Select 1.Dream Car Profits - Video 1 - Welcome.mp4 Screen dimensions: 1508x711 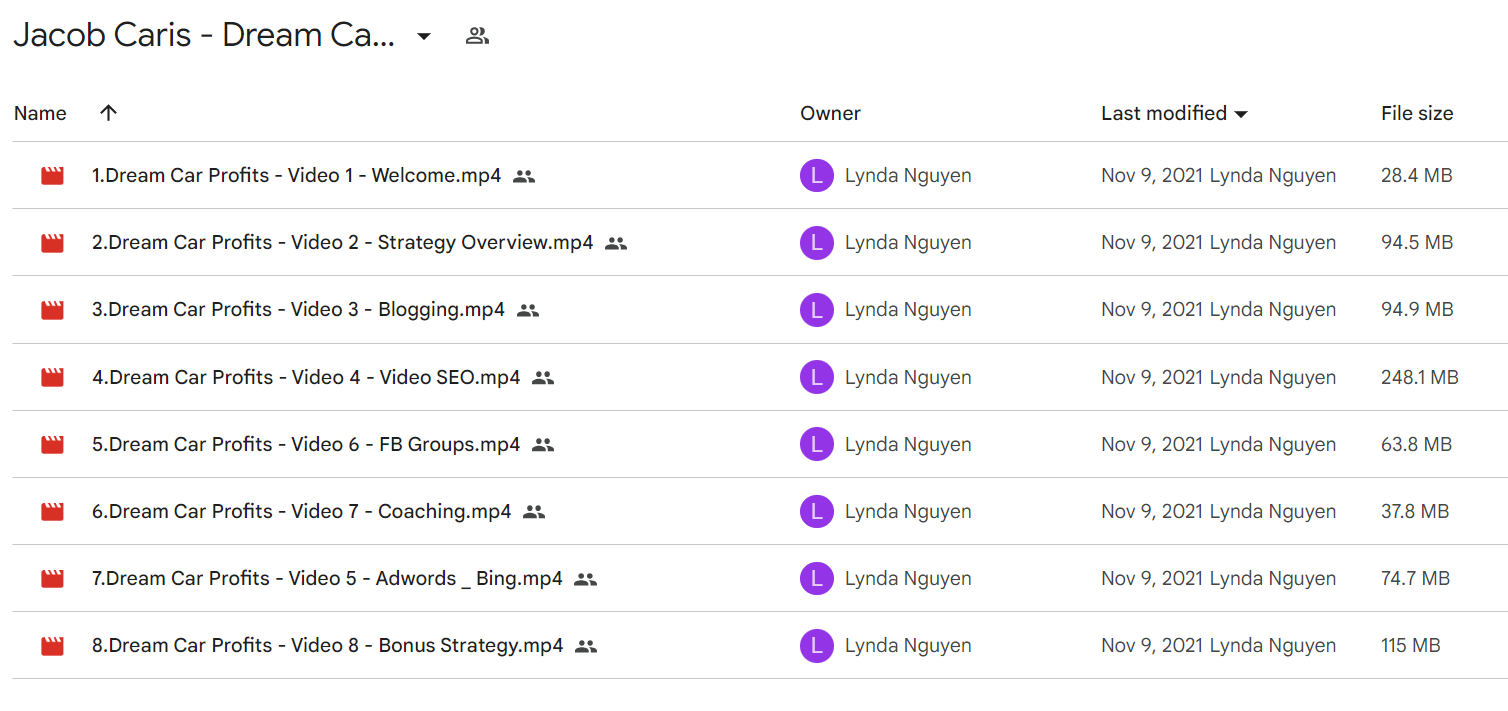point(296,175)
